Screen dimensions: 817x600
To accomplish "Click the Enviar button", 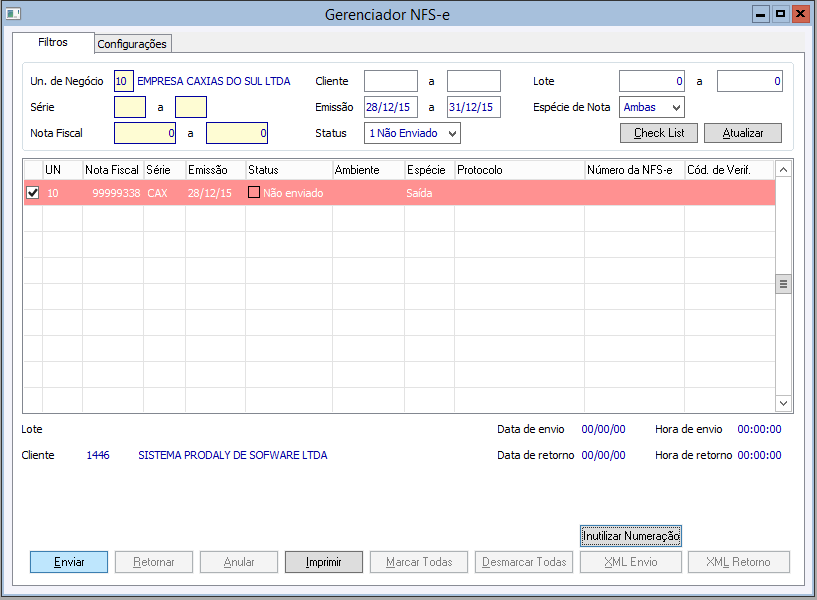I will pyautogui.click(x=69, y=562).
